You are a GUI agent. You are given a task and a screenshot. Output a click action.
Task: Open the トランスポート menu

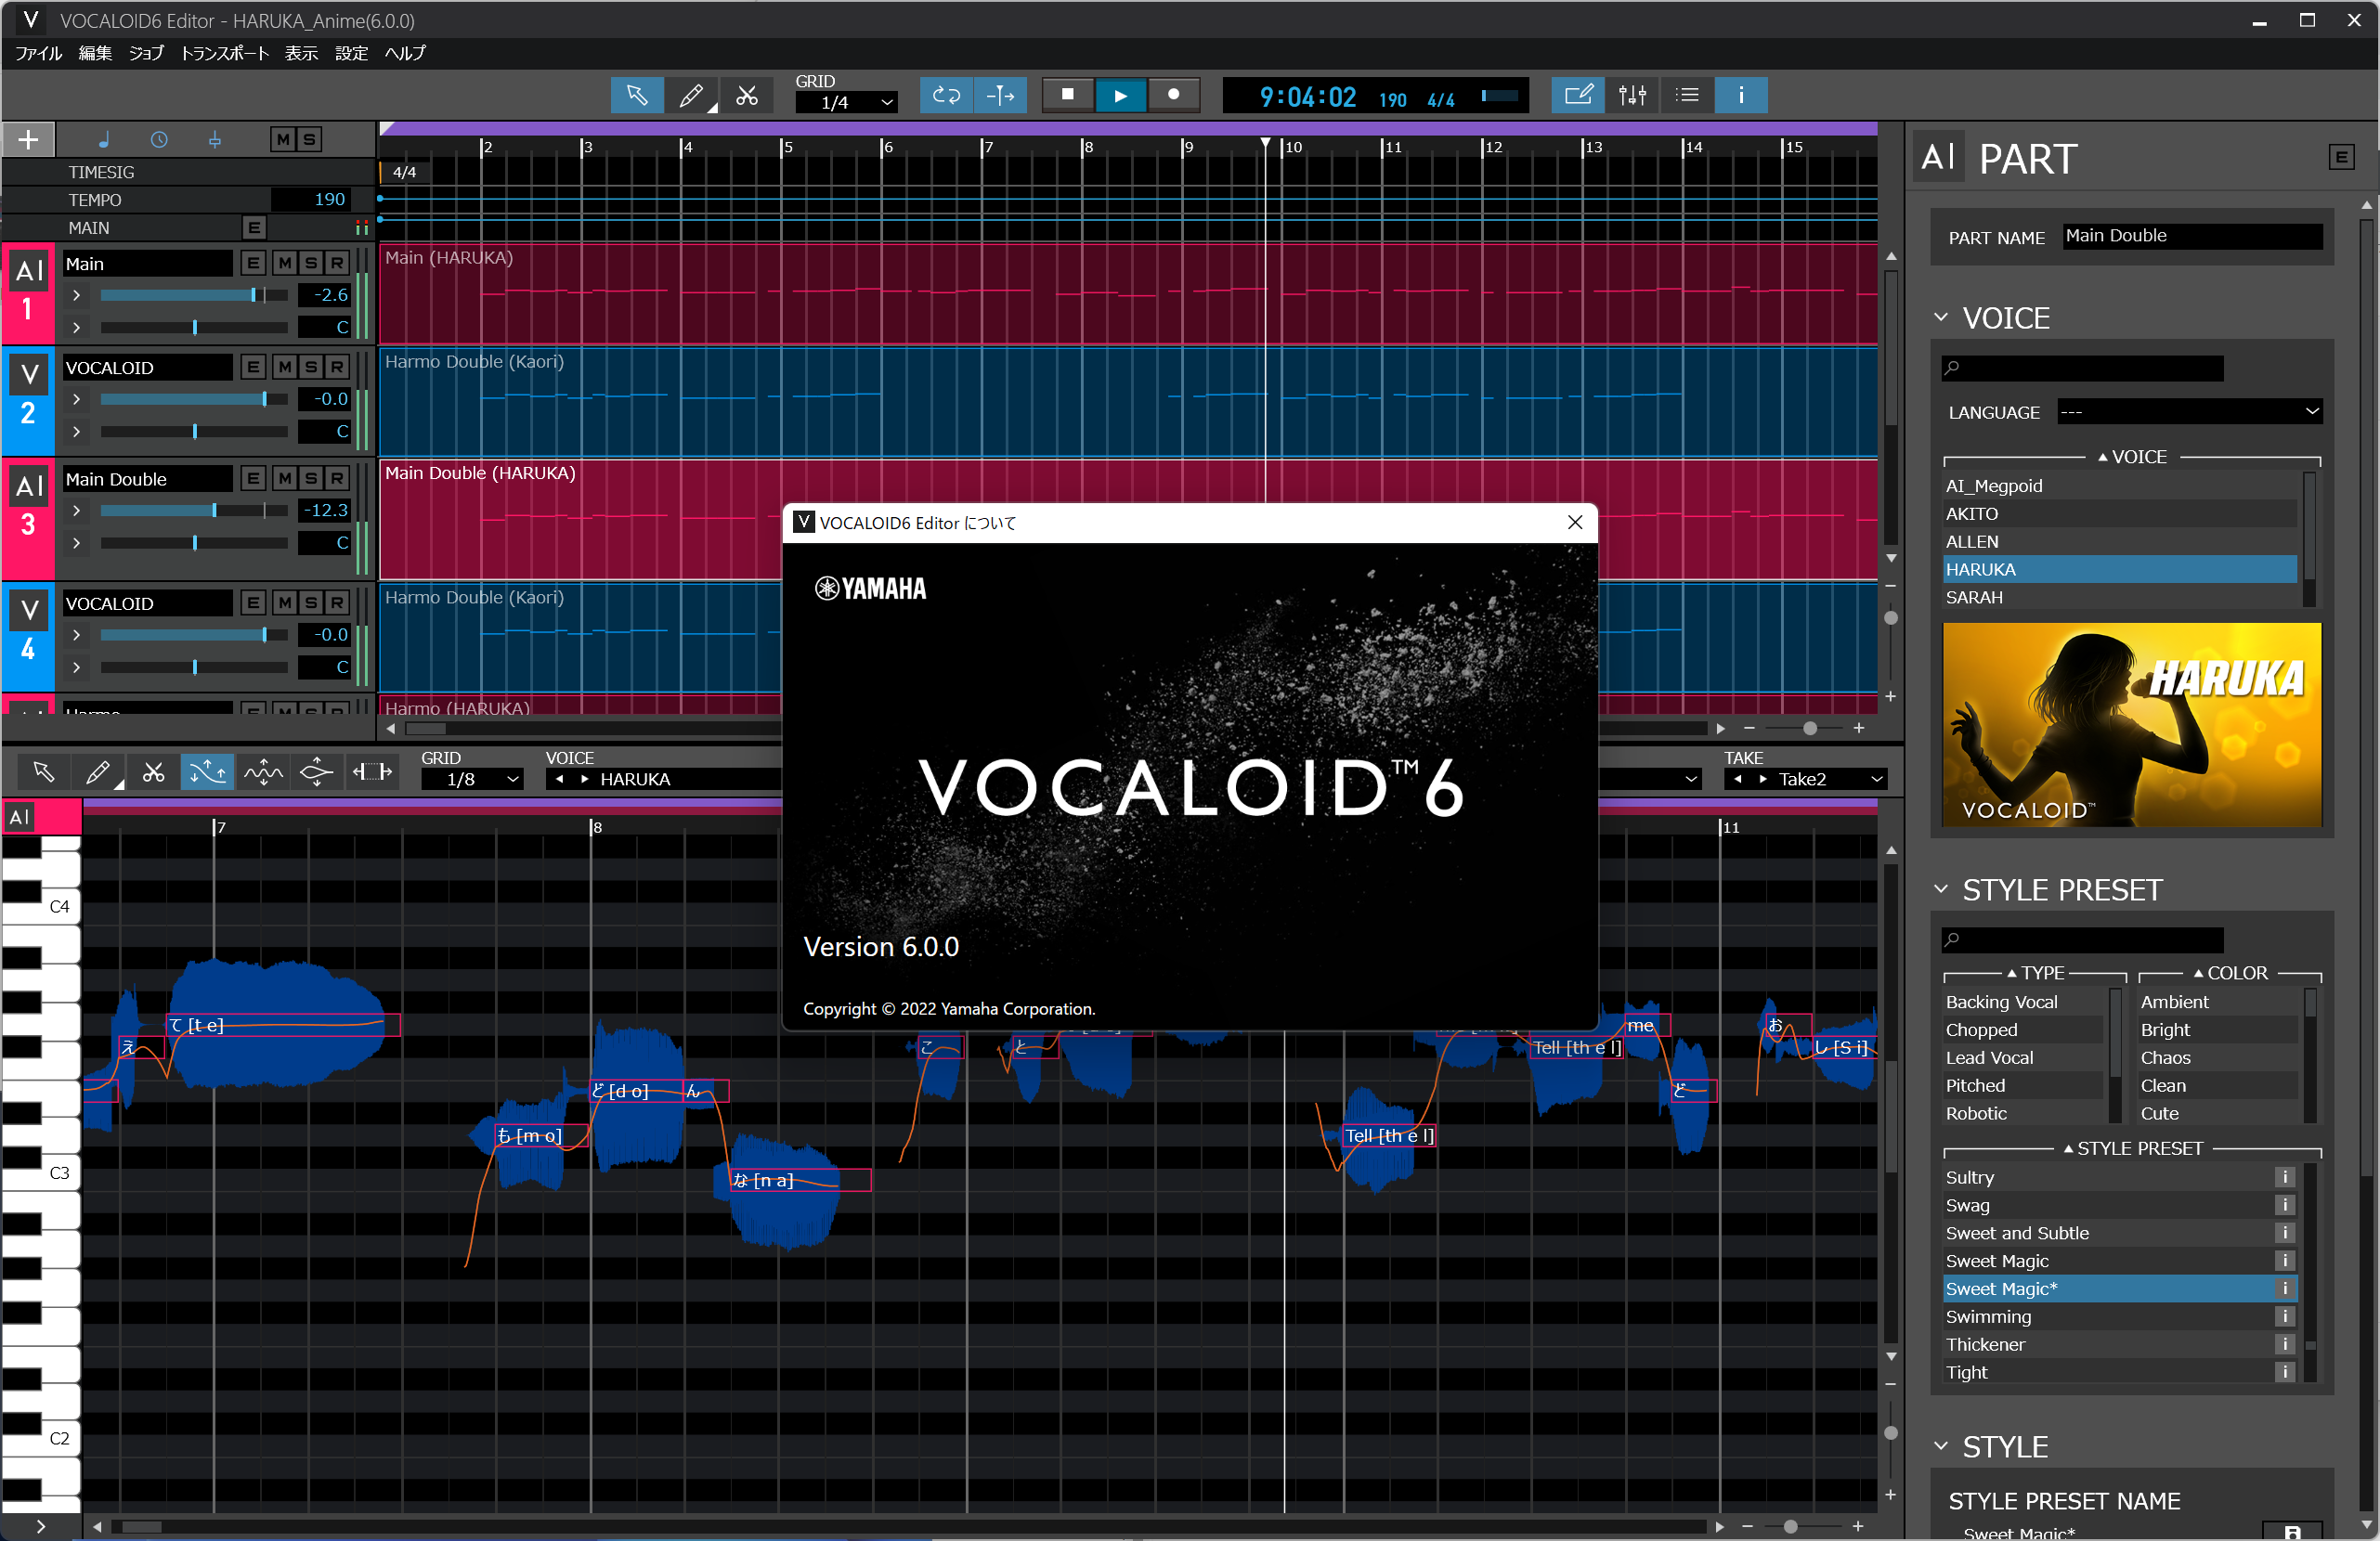click(224, 53)
